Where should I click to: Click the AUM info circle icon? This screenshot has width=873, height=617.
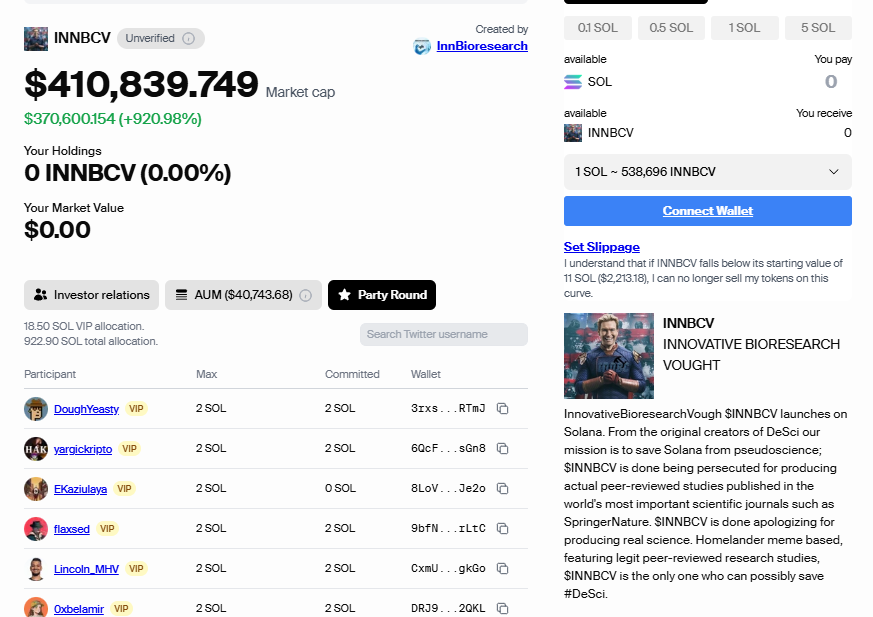tap(306, 295)
